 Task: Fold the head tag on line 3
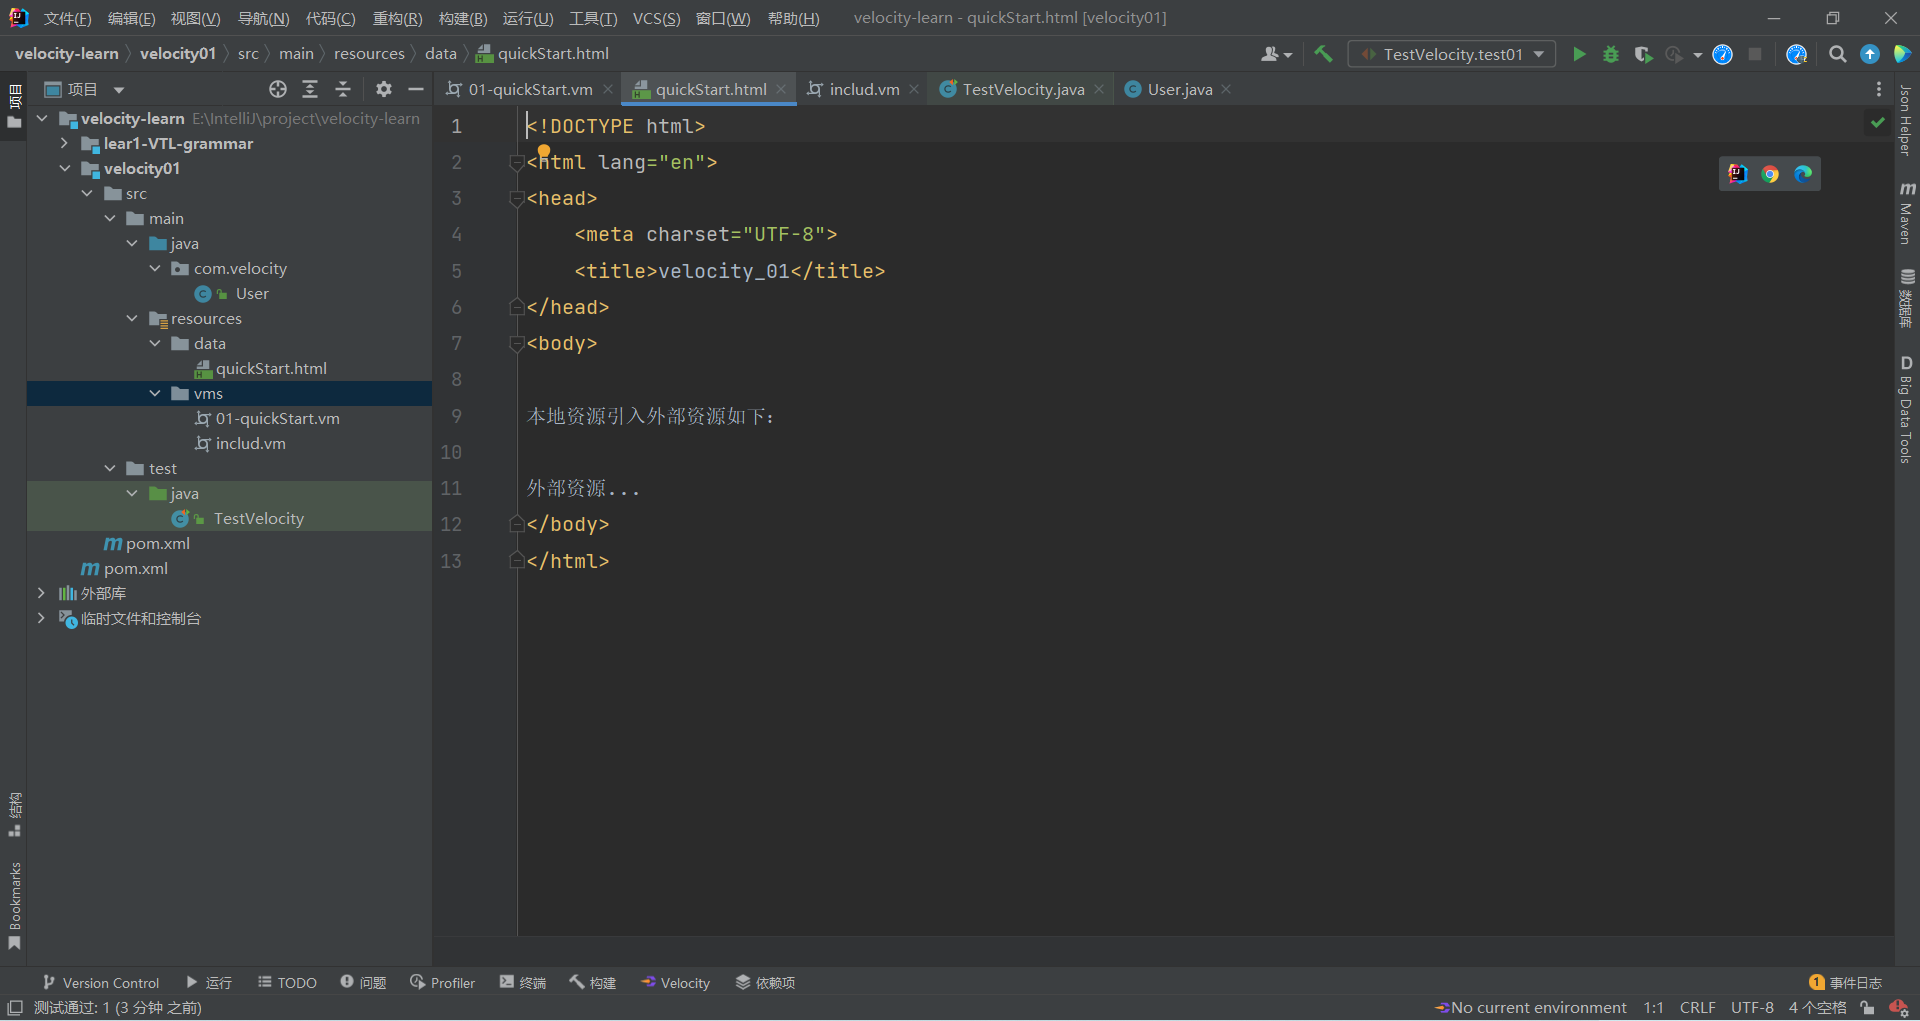tap(517, 199)
